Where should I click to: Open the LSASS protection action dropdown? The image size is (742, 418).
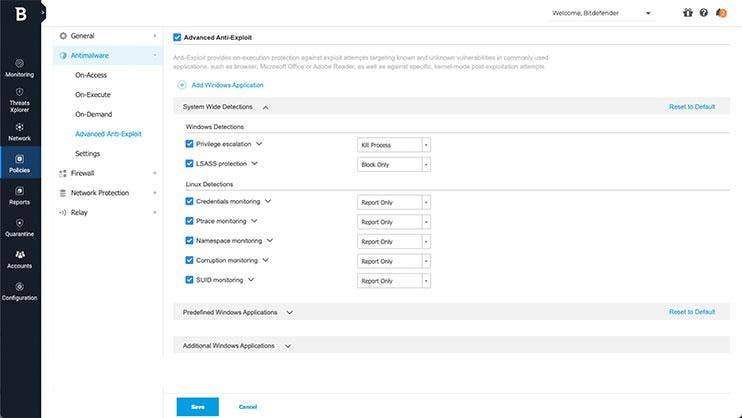tap(394, 164)
